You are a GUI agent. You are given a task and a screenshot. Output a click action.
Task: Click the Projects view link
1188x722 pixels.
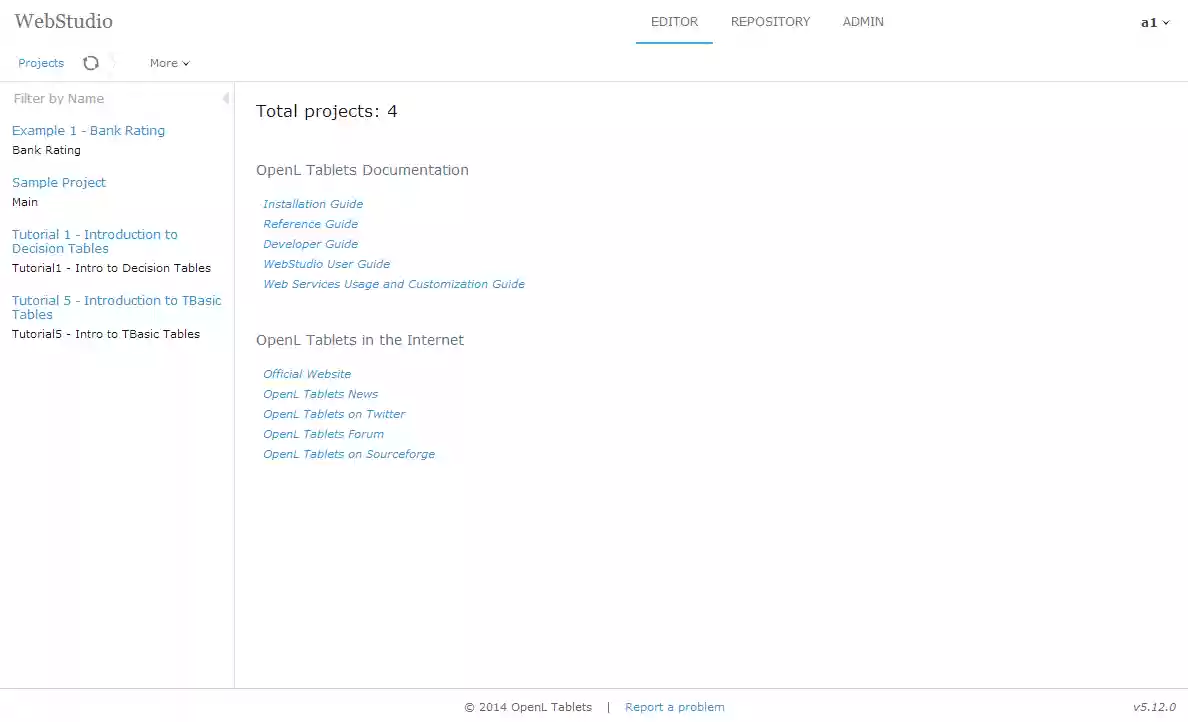40,62
